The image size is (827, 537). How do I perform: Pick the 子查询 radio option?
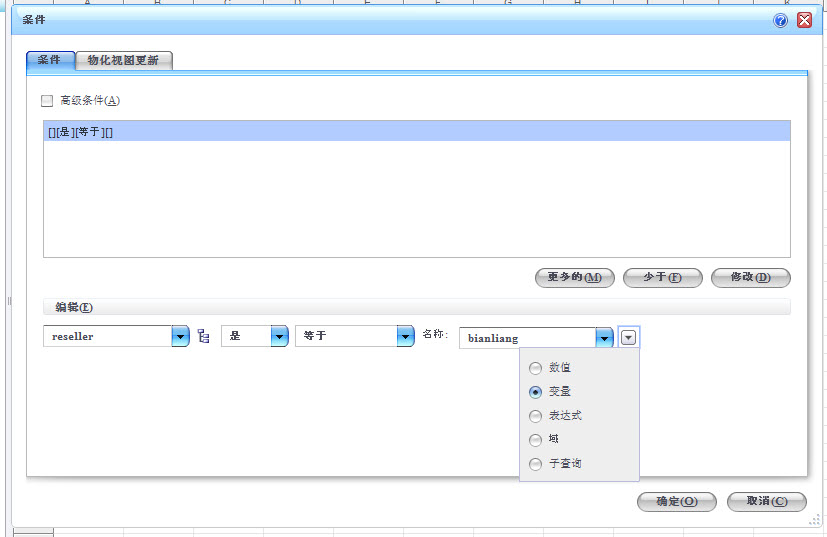coord(535,464)
